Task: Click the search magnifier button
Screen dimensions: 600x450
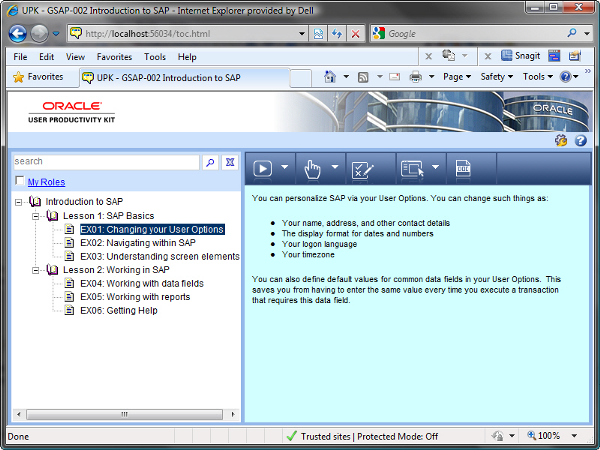Action: tap(210, 163)
